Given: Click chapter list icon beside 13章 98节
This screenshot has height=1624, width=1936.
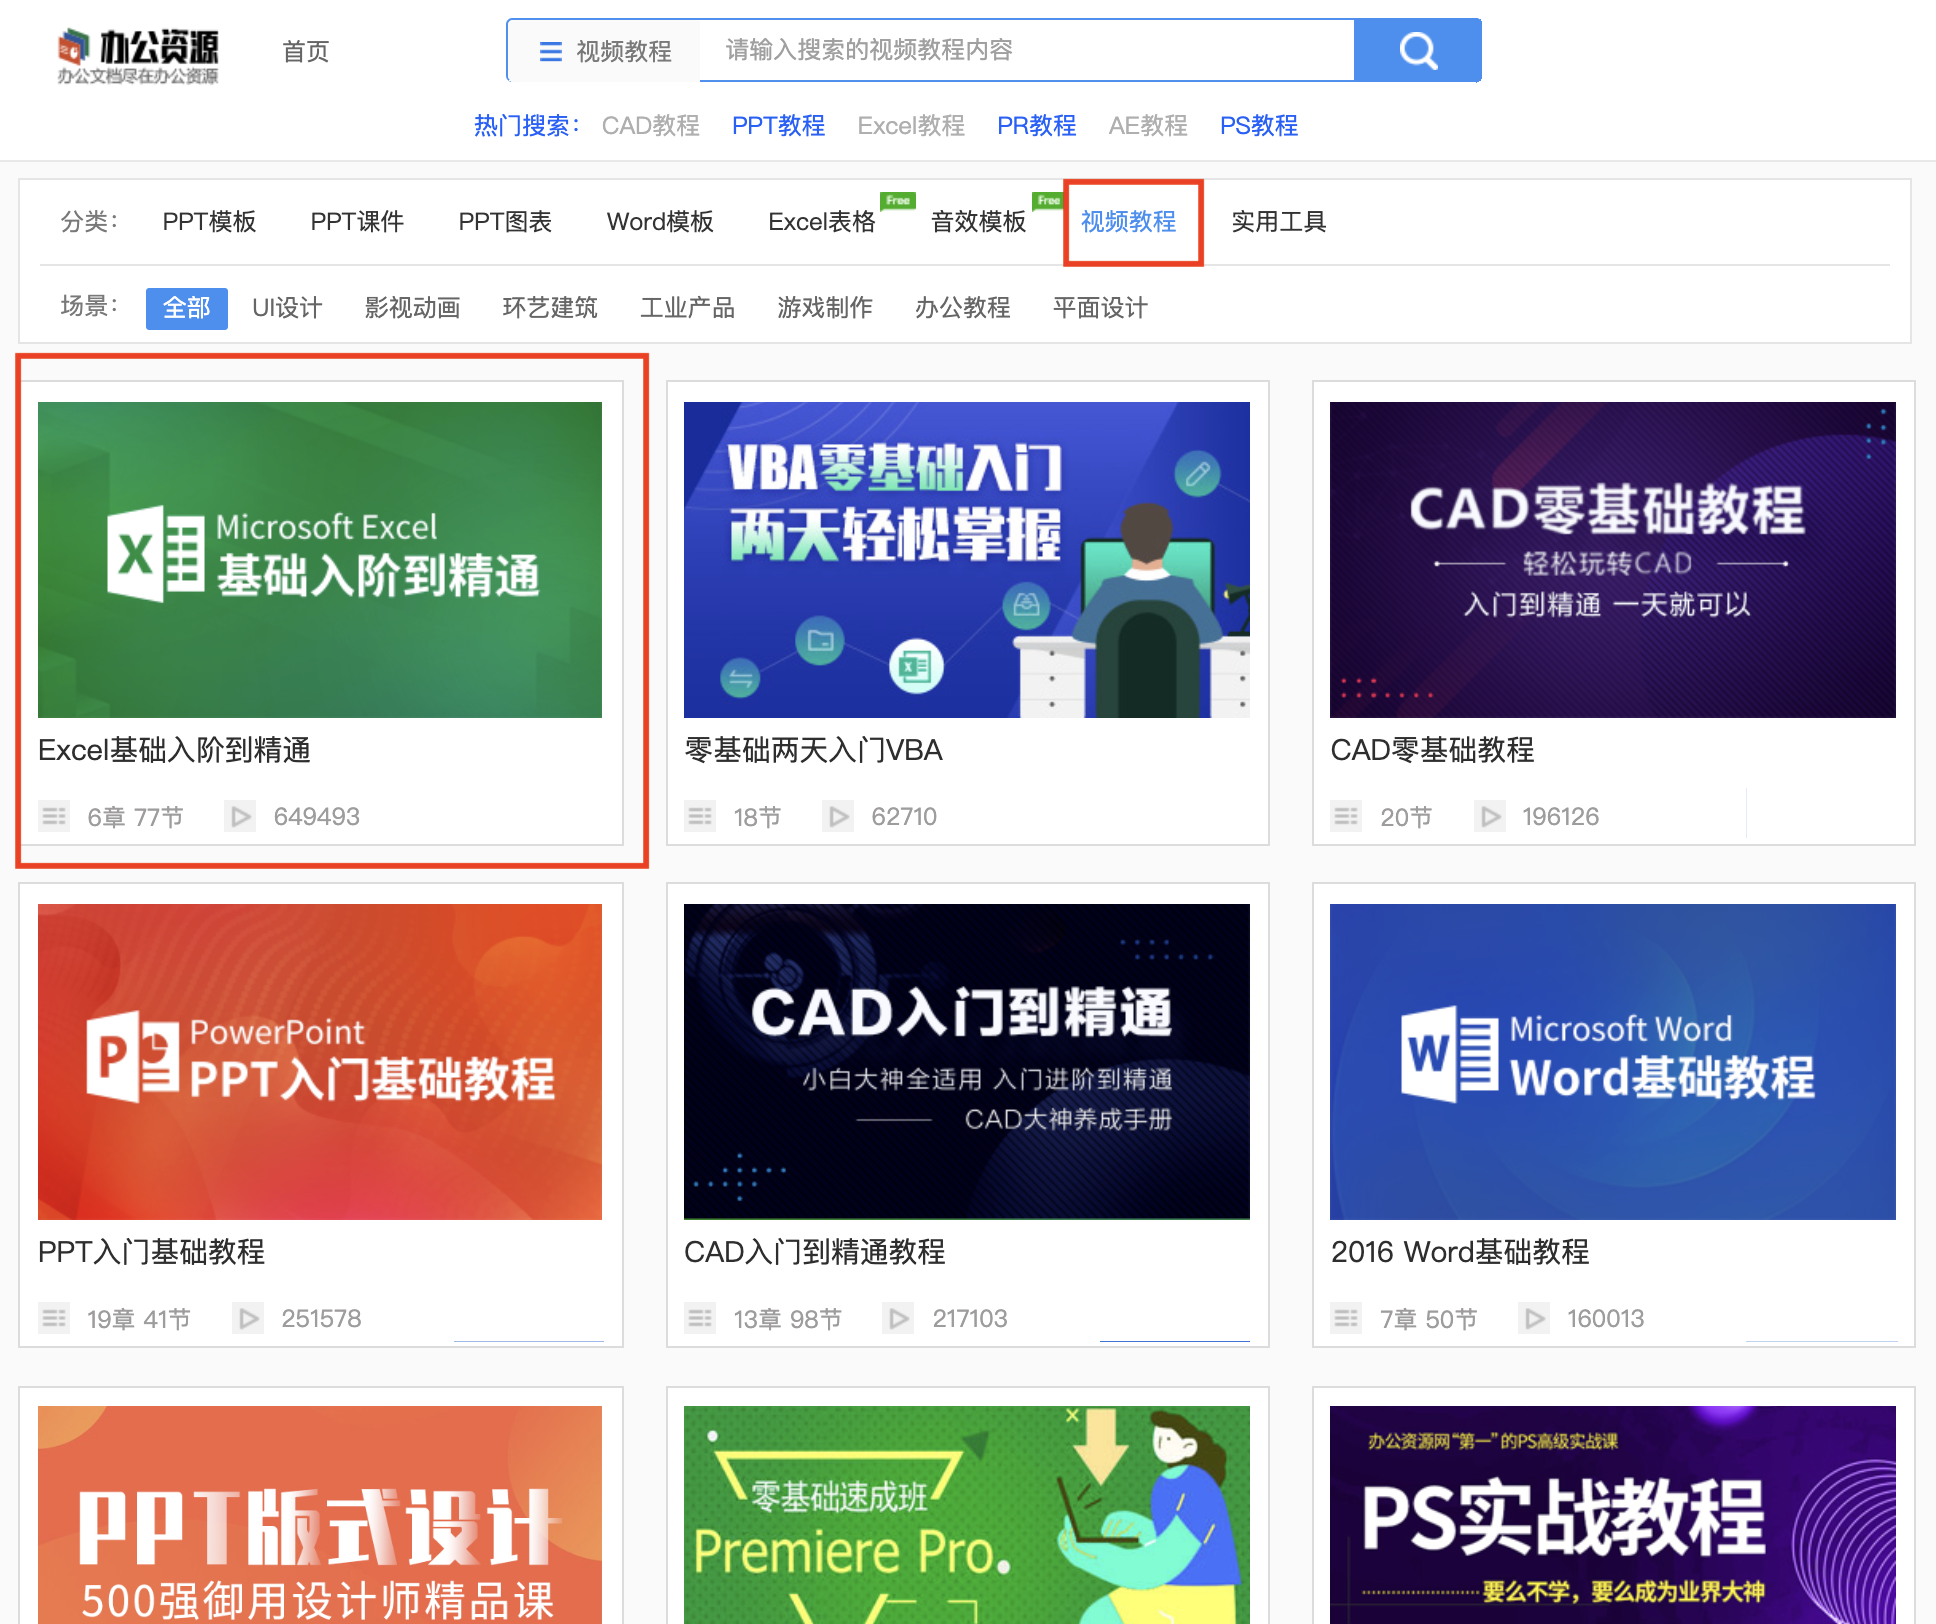Looking at the screenshot, I should coord(700,1319).
